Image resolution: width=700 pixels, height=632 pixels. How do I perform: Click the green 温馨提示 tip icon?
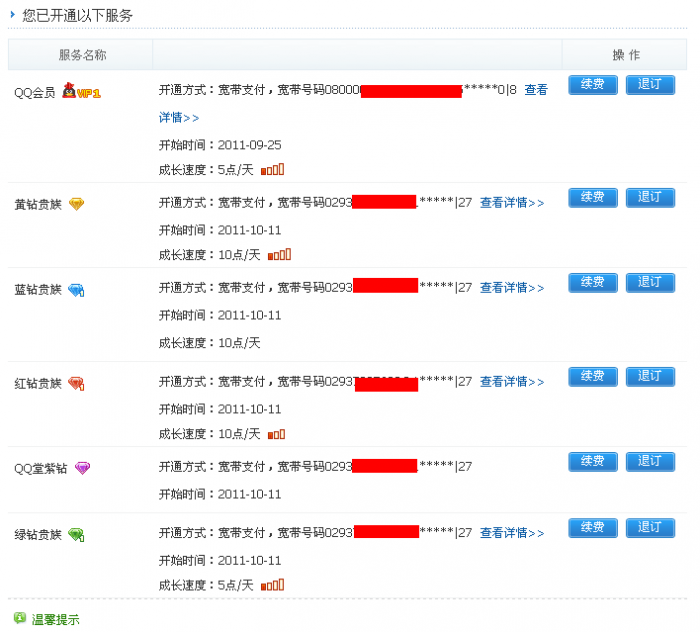pos(20,618)
